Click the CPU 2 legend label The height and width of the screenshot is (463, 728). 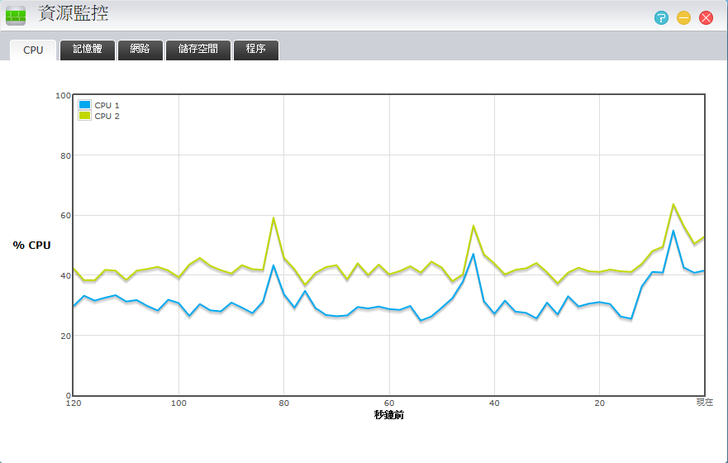click(107, 116)
